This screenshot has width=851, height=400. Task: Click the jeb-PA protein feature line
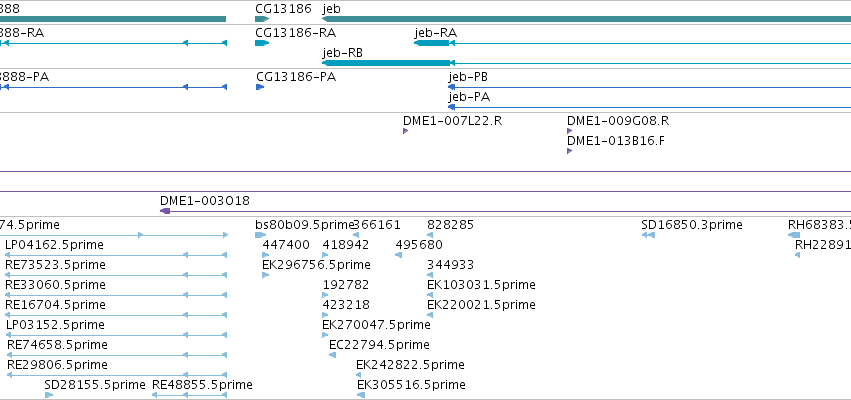point(649,107)
